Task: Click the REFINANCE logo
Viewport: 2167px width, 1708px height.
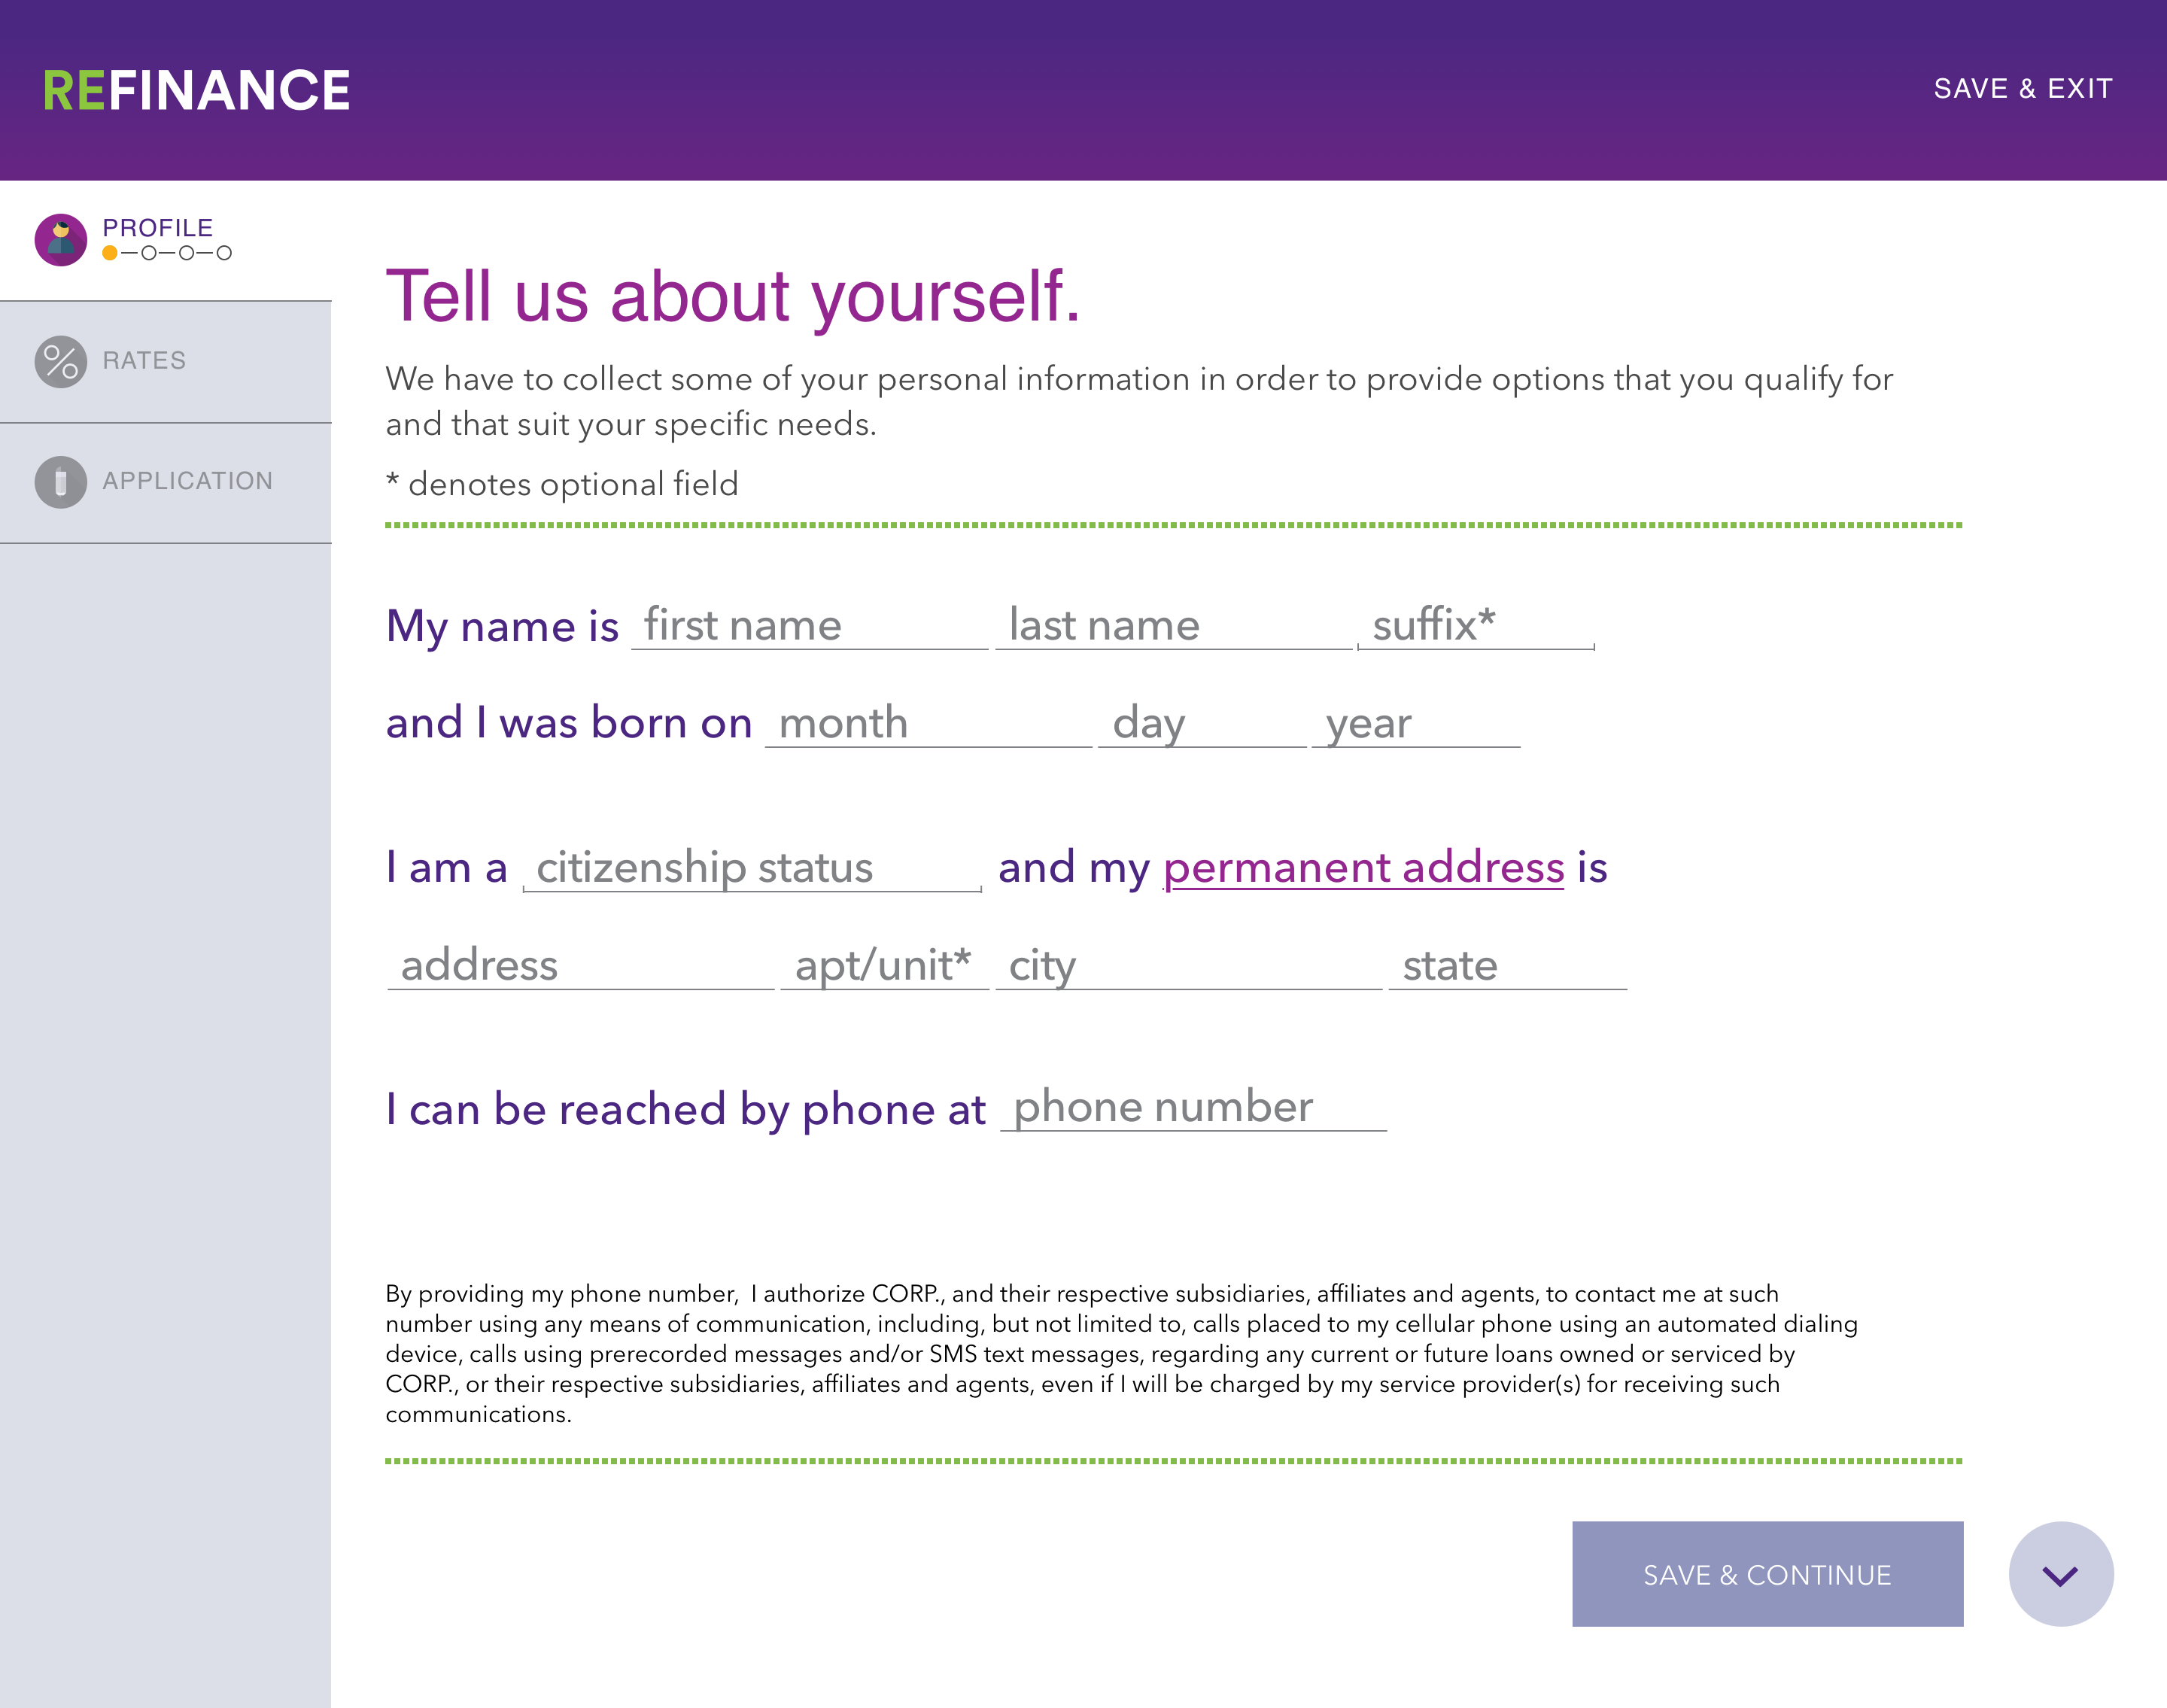Action: (x=196, y=90)
